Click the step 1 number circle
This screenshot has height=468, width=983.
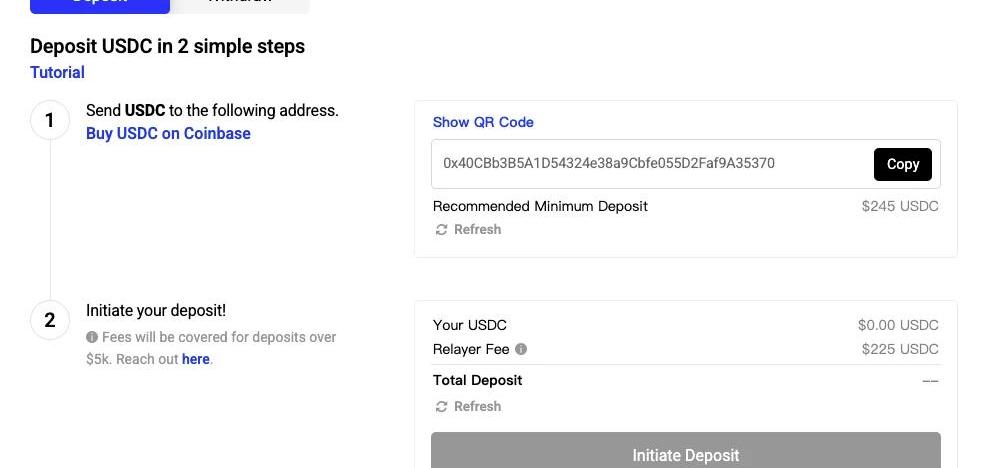(50, 121)
